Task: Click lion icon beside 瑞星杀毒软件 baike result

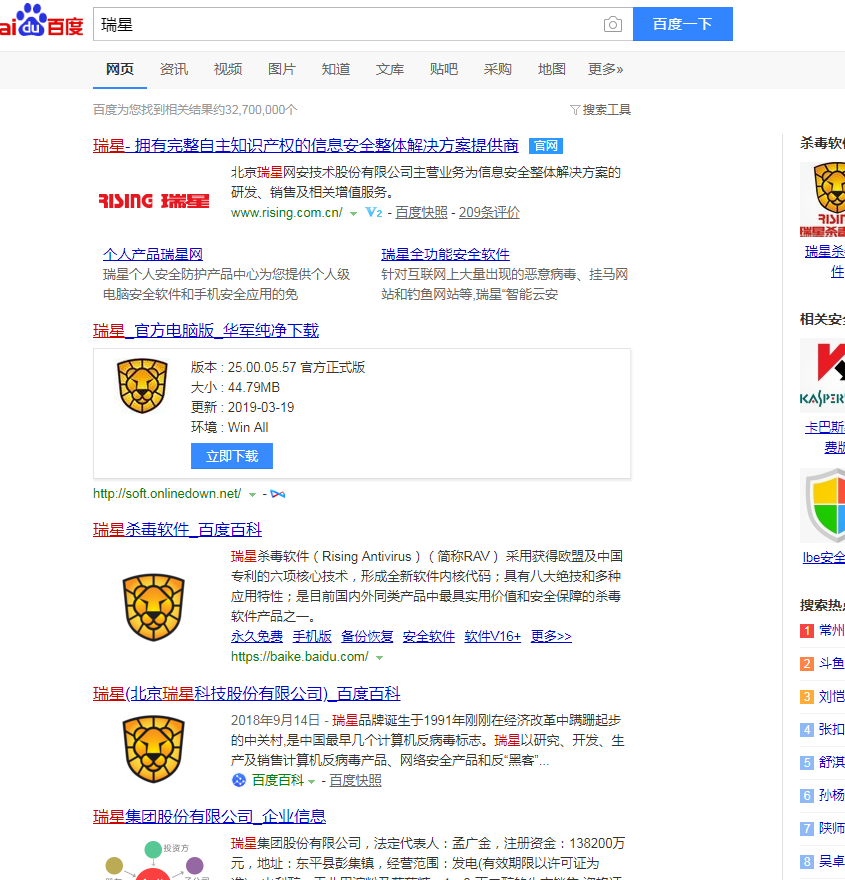Action: (154, 607)
